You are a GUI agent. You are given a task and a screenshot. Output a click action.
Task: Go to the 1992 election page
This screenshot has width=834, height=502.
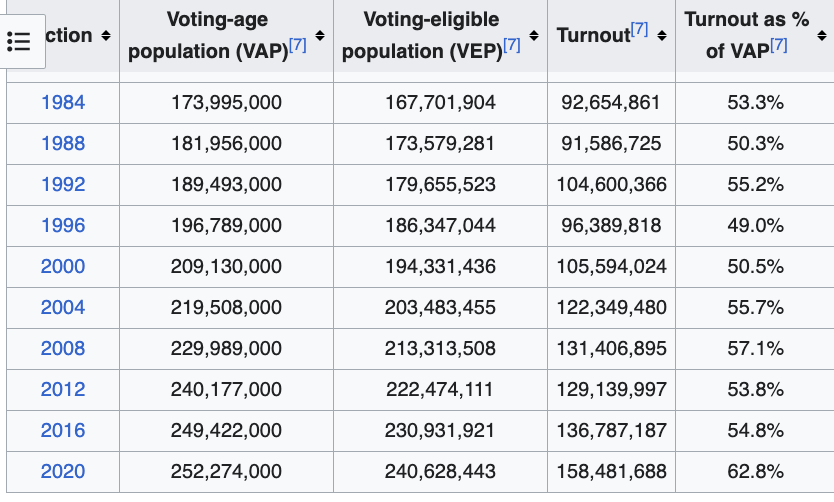coord(63,184)
